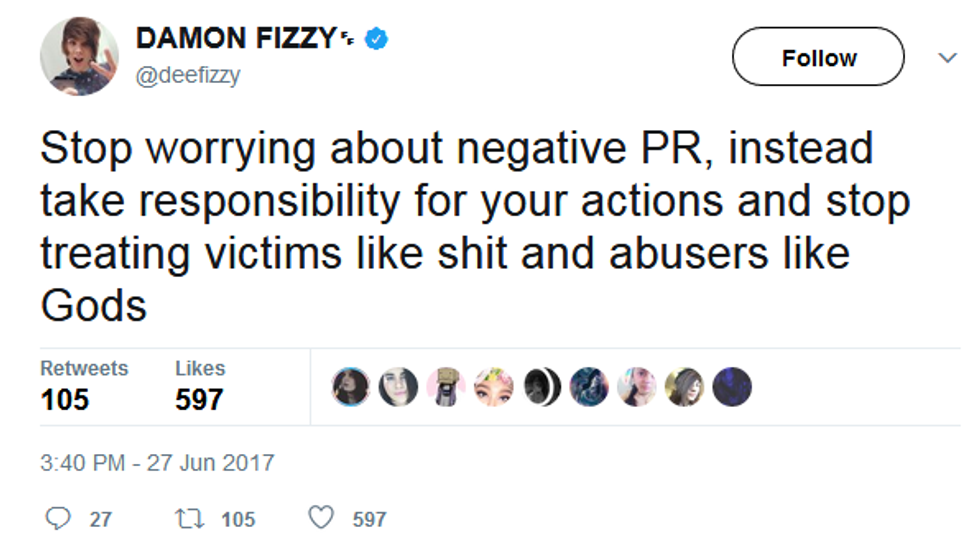
Task: Click the crescent moon liker avatar
Action: click(541, 387)
